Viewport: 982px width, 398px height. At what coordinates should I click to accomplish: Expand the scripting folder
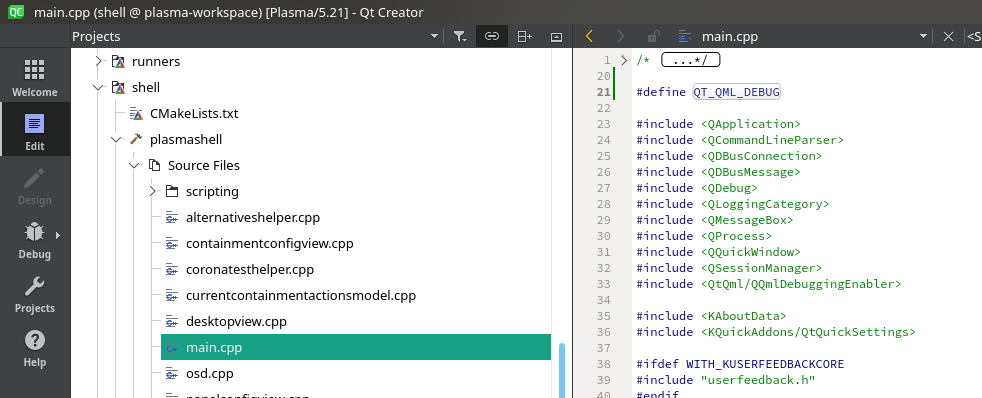[x=152, y=191]
